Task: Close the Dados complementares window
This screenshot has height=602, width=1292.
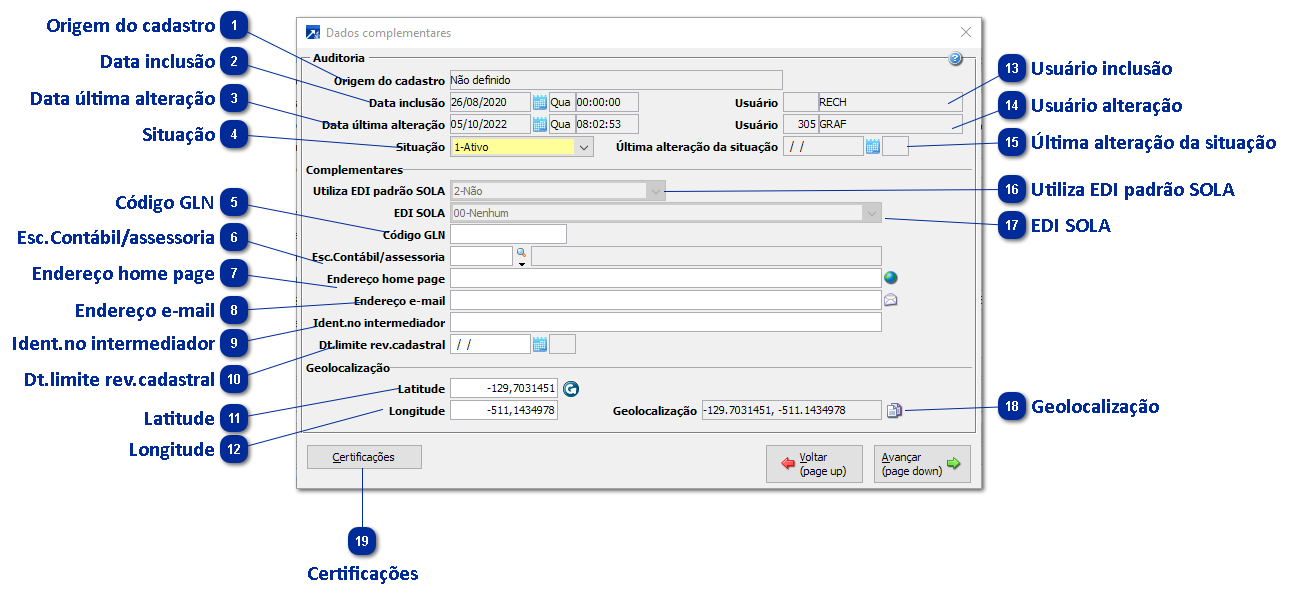Action: (965, 33)
